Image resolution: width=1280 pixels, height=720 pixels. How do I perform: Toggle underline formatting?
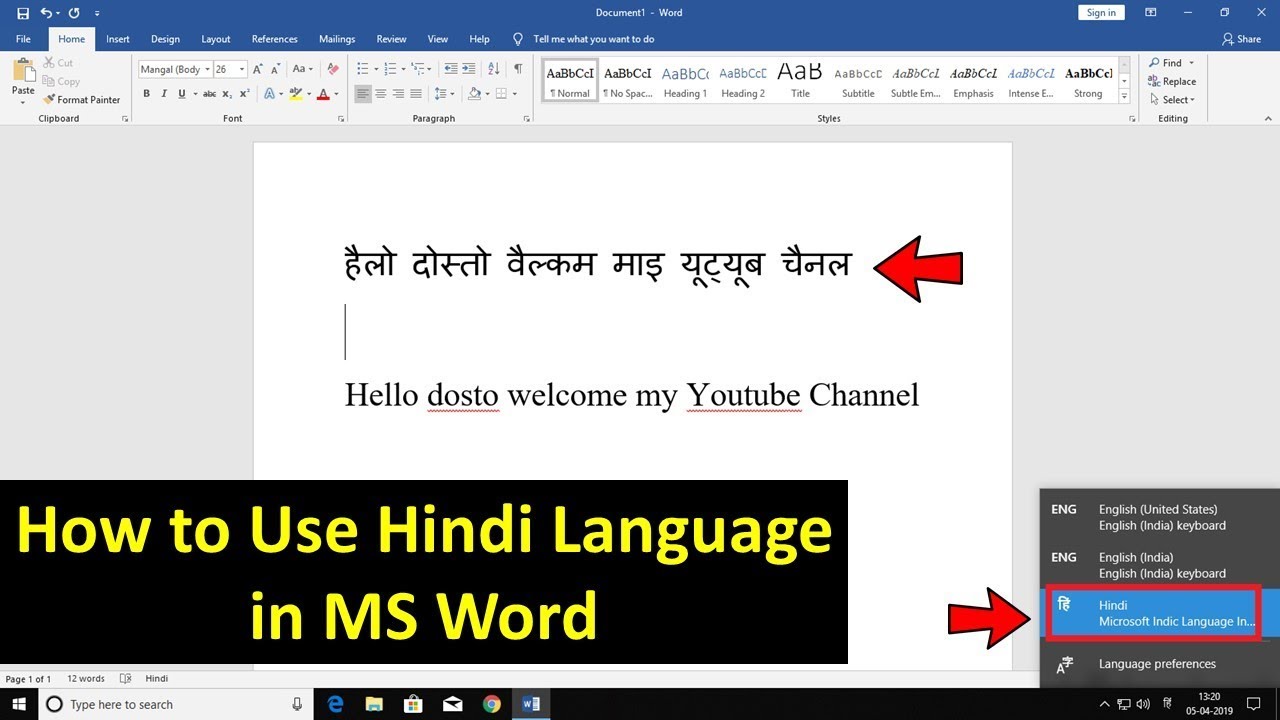[x=181, y=94]
